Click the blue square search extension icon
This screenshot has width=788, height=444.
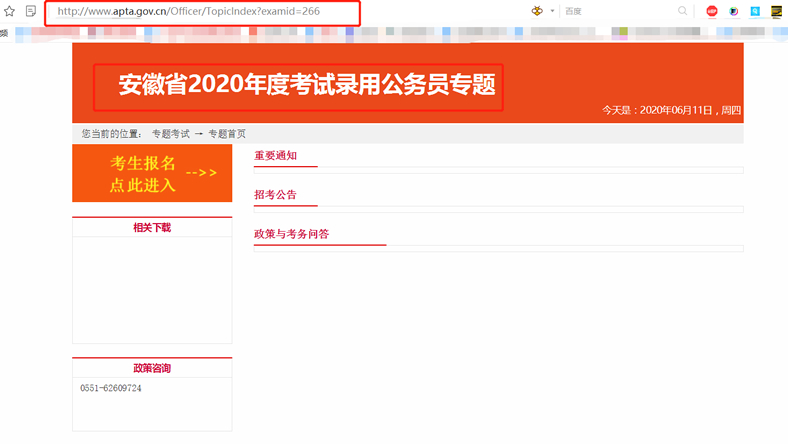[x=755, y=11]
